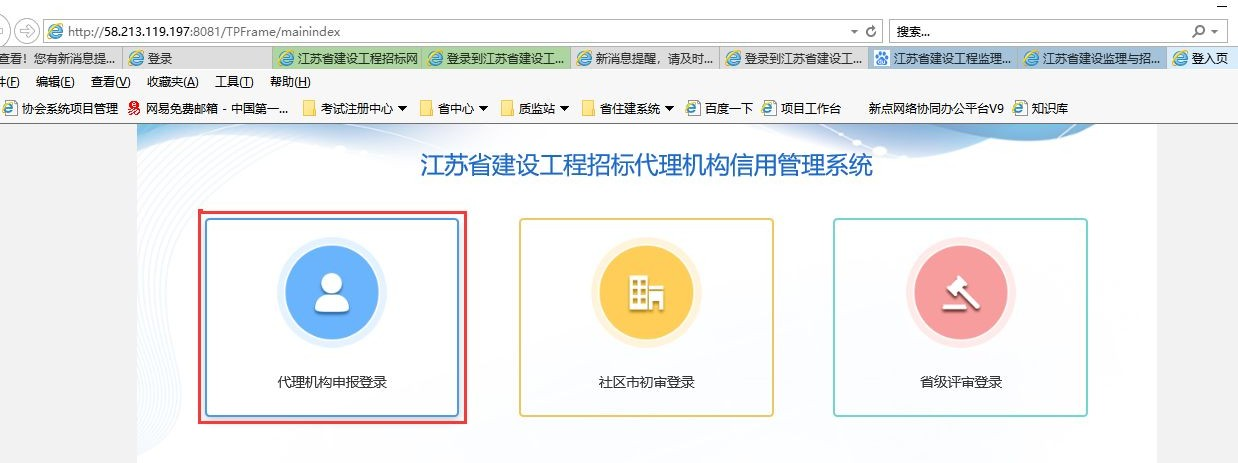Open the address bar history dropdown arrow
This screenshot has width=1238, height=463.
[854, 32]
